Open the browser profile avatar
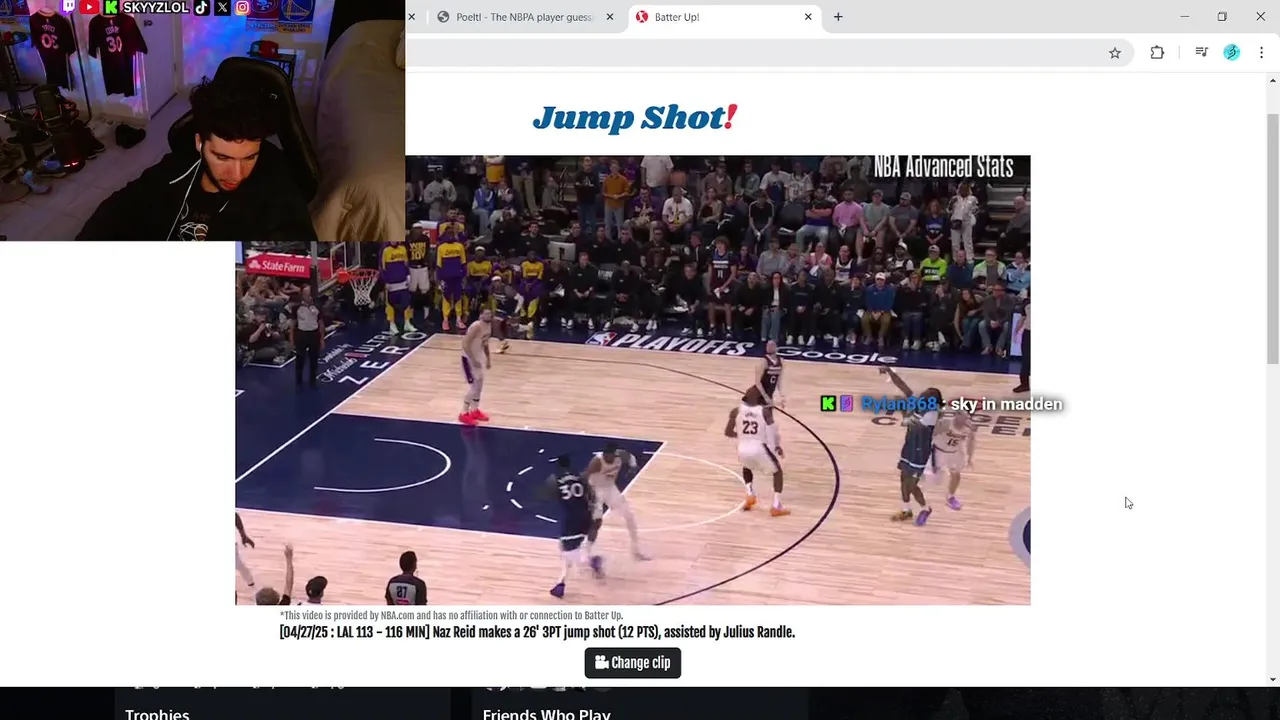 coord(1232,53)
